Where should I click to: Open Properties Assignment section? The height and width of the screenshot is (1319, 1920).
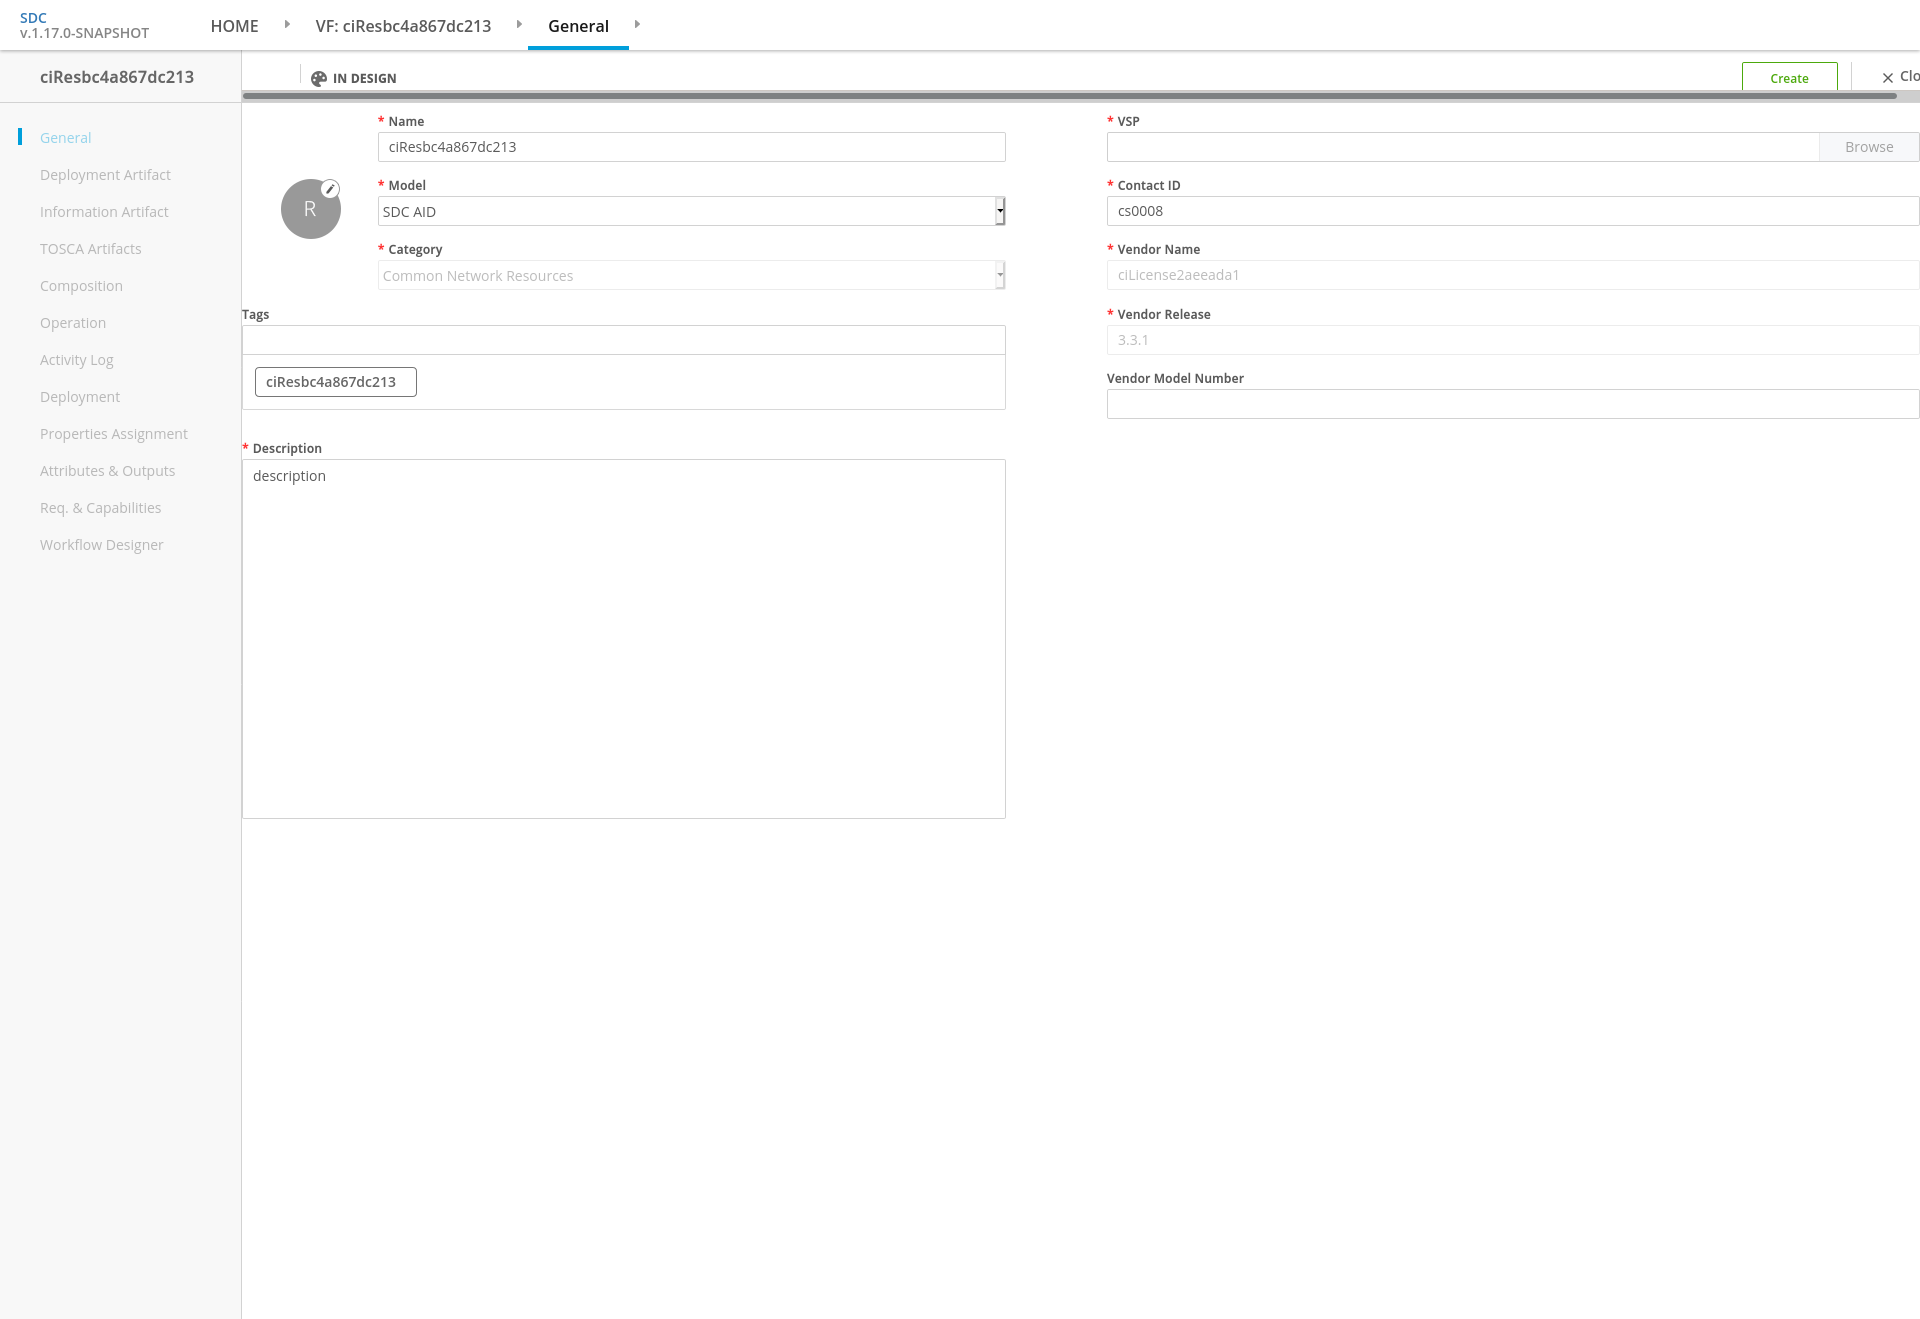(113, 434)
